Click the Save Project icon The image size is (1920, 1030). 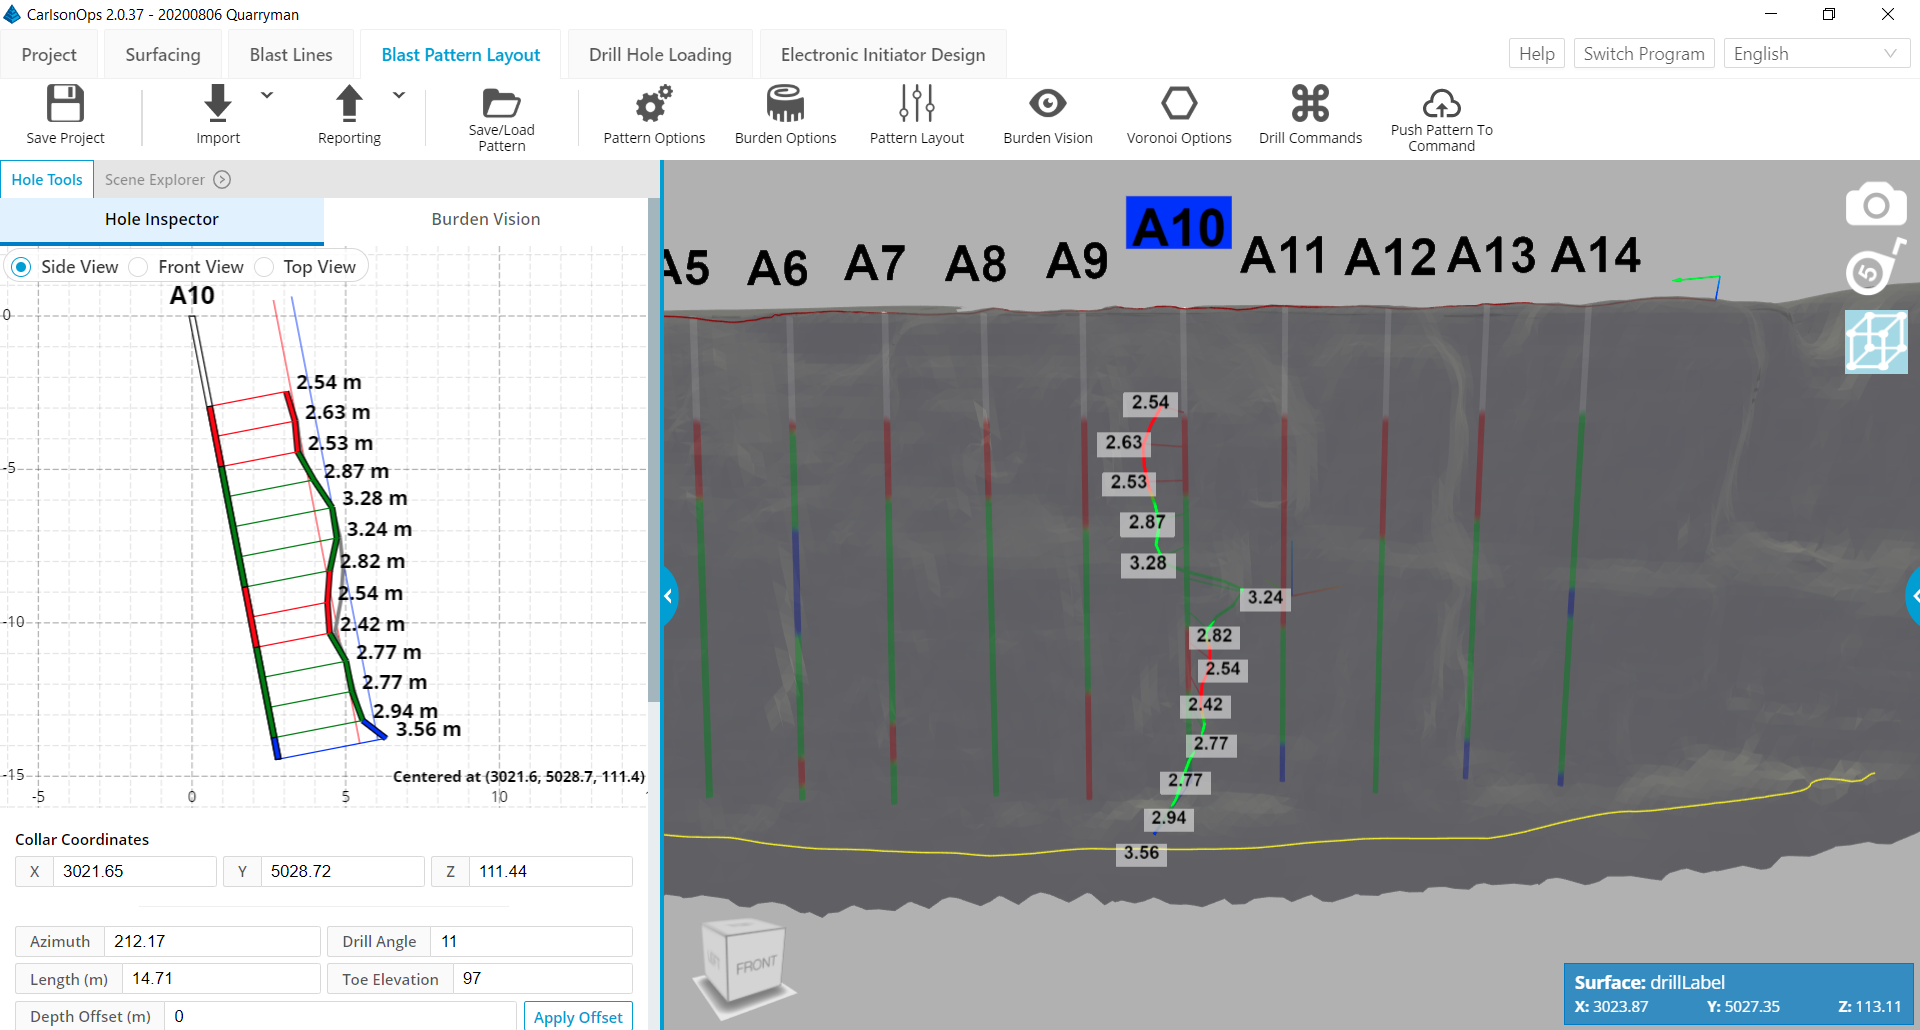click(65, 104)
